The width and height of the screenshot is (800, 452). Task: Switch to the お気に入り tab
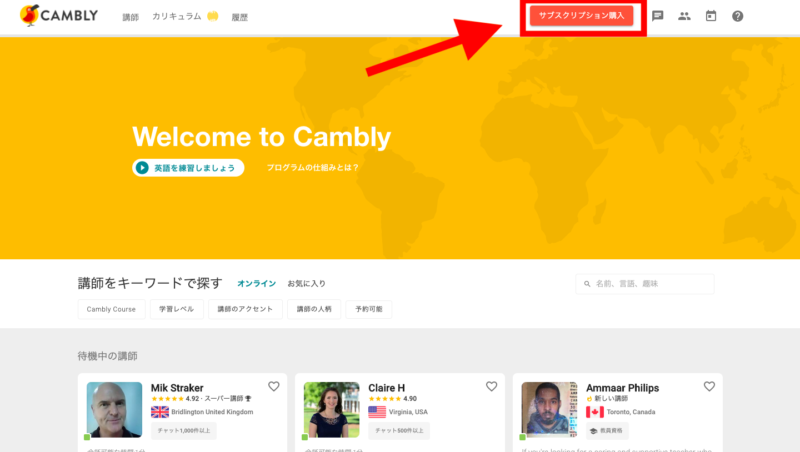click(x=306, y=284)
